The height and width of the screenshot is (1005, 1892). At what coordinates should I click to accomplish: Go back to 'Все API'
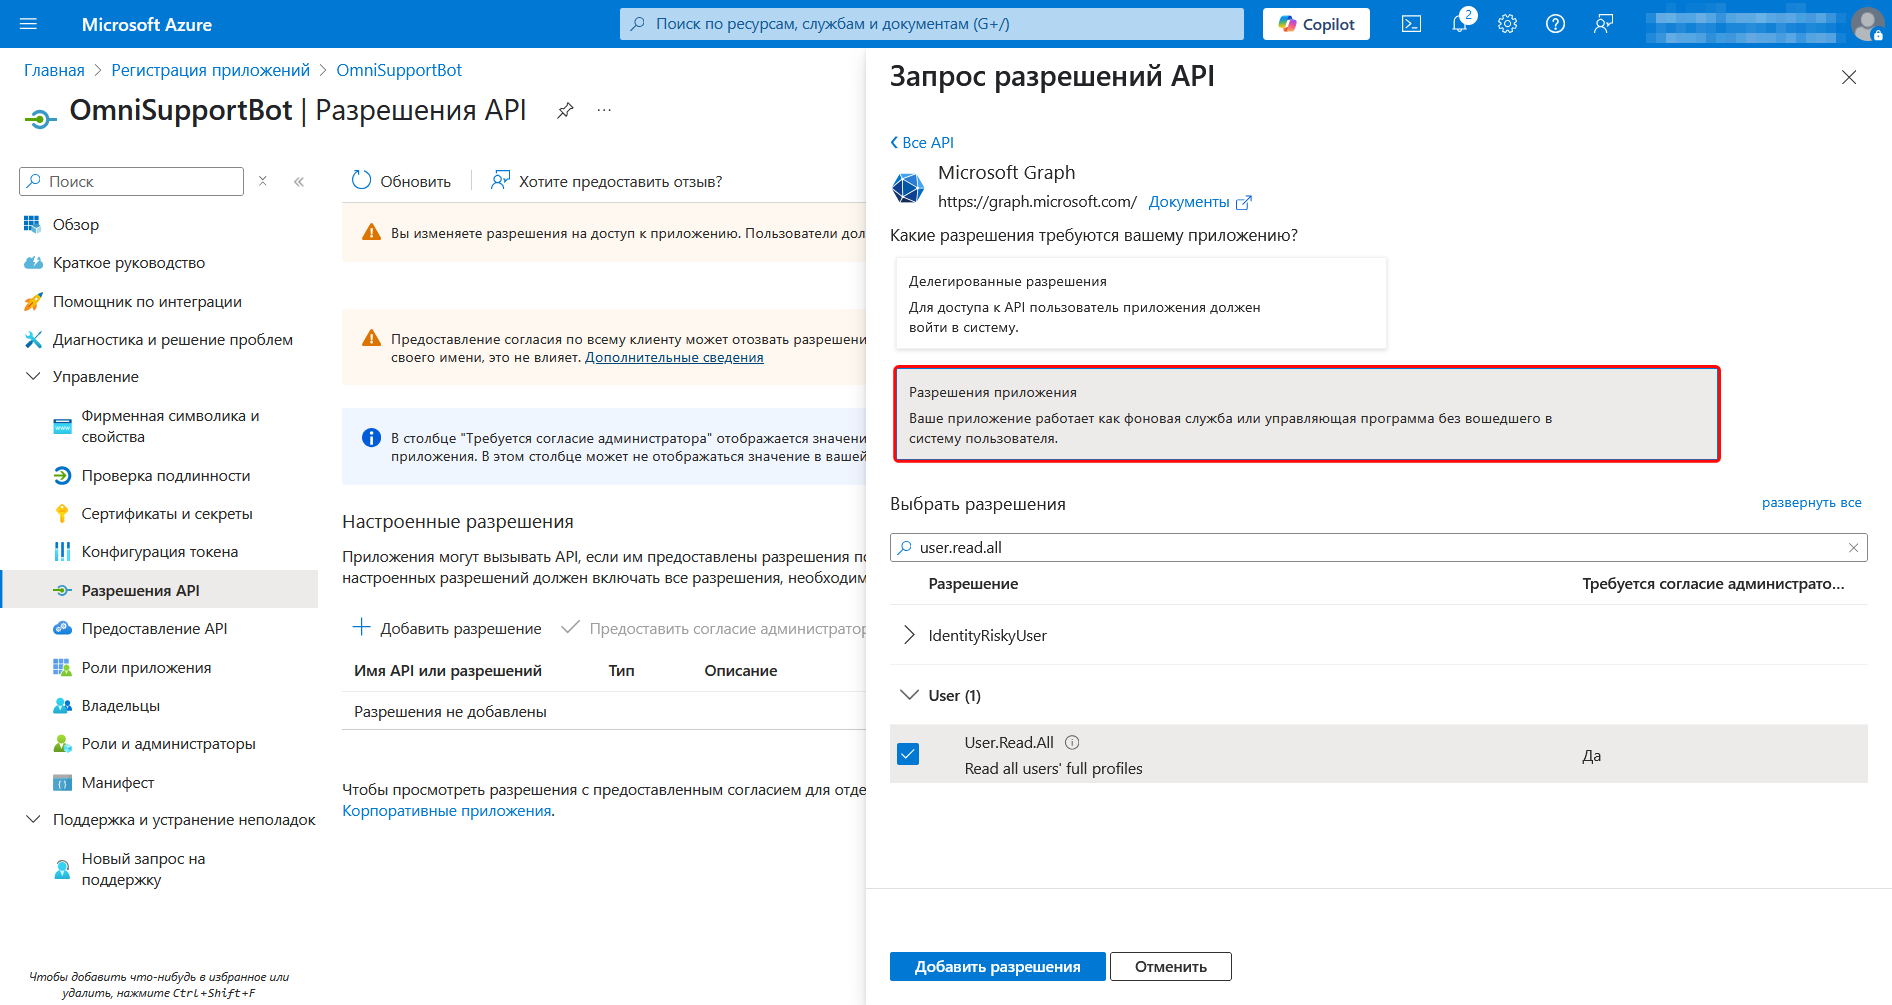click(x=922, y=142)
